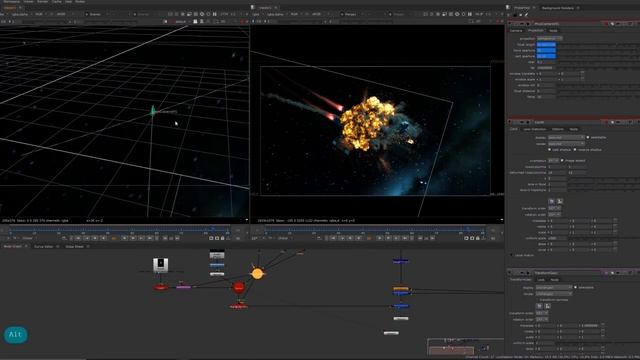Select the orange sun-shaped light node
This screenshot has width=640, height=360.
257,273
